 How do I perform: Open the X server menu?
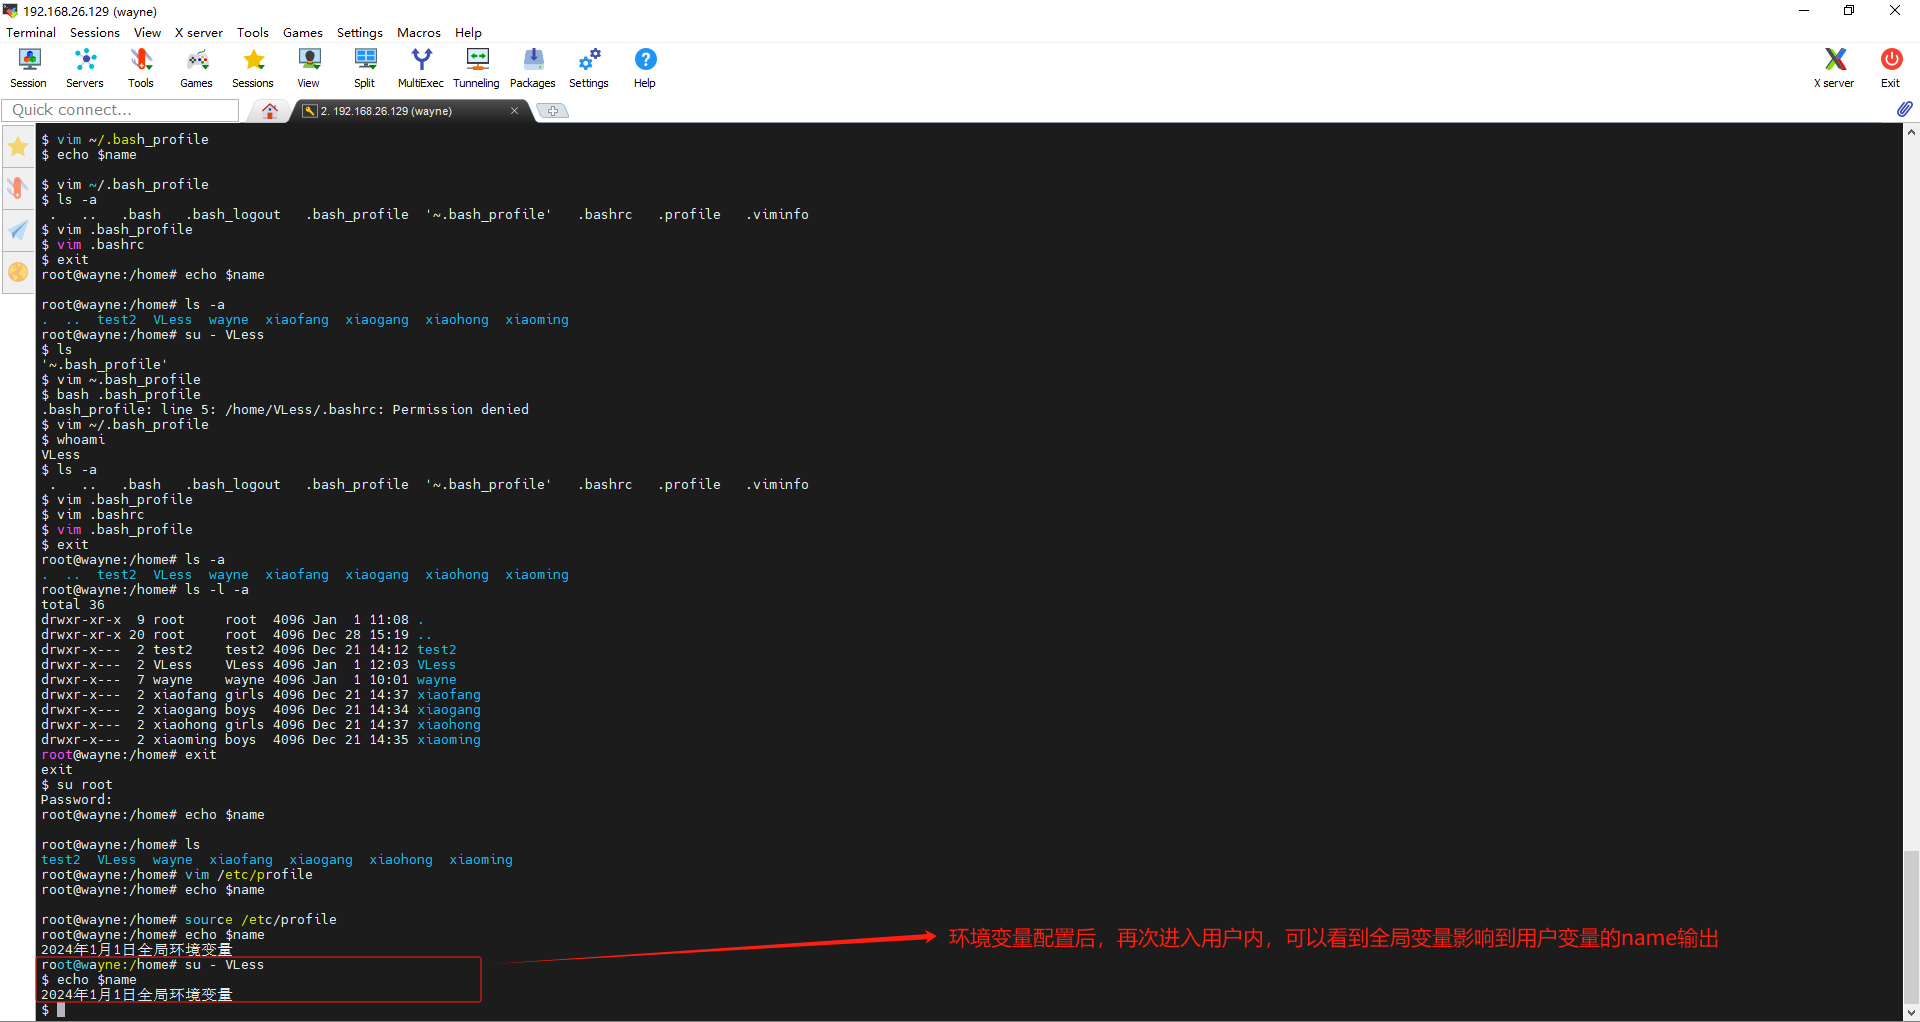199,33
